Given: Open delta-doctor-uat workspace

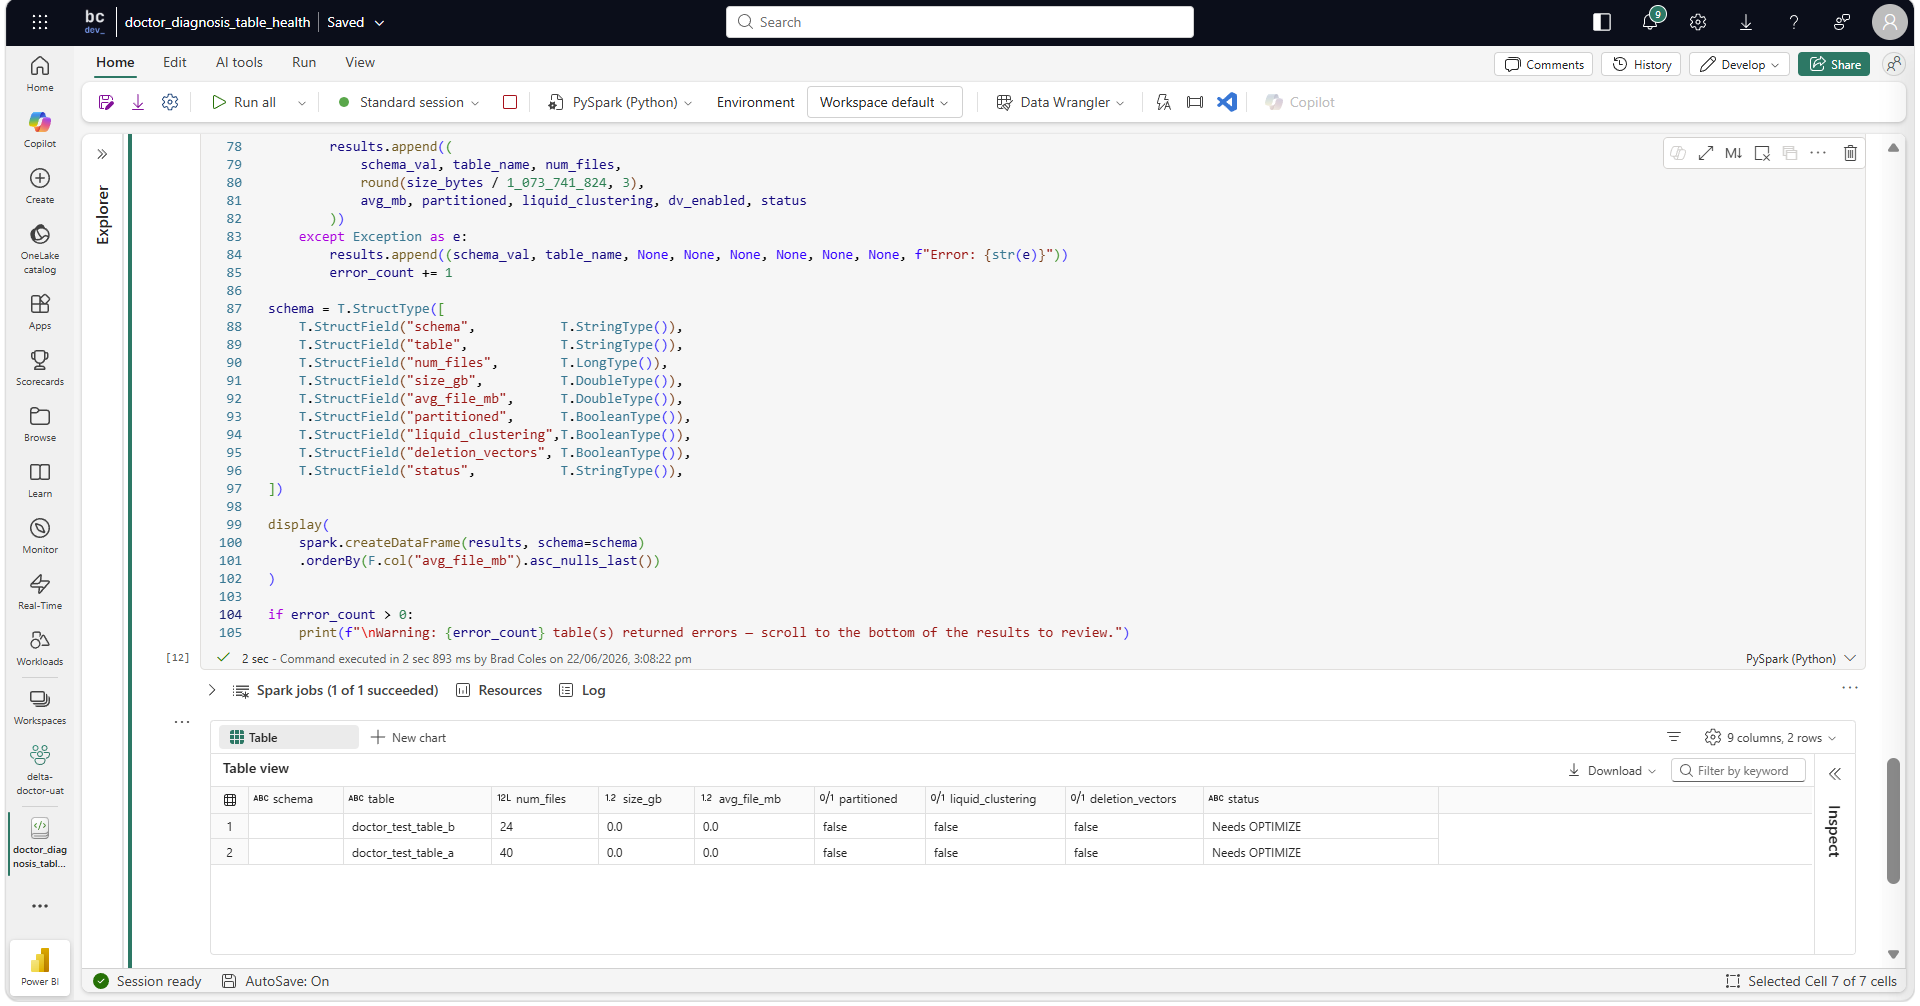Looking at the screenshot, I should [x=40, y=768].
